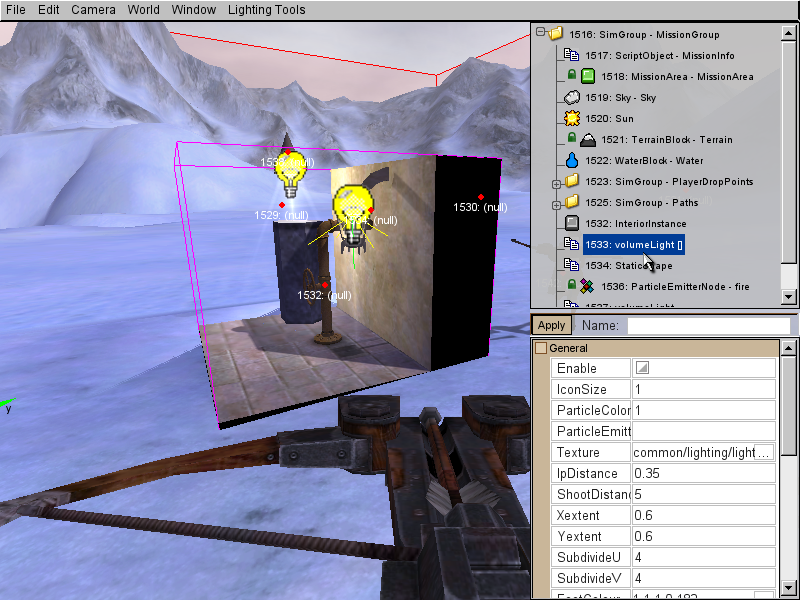Expand the SimGroup PlayerDropPoints node
This screenshot has width=800, height=600.
[556, 182]
